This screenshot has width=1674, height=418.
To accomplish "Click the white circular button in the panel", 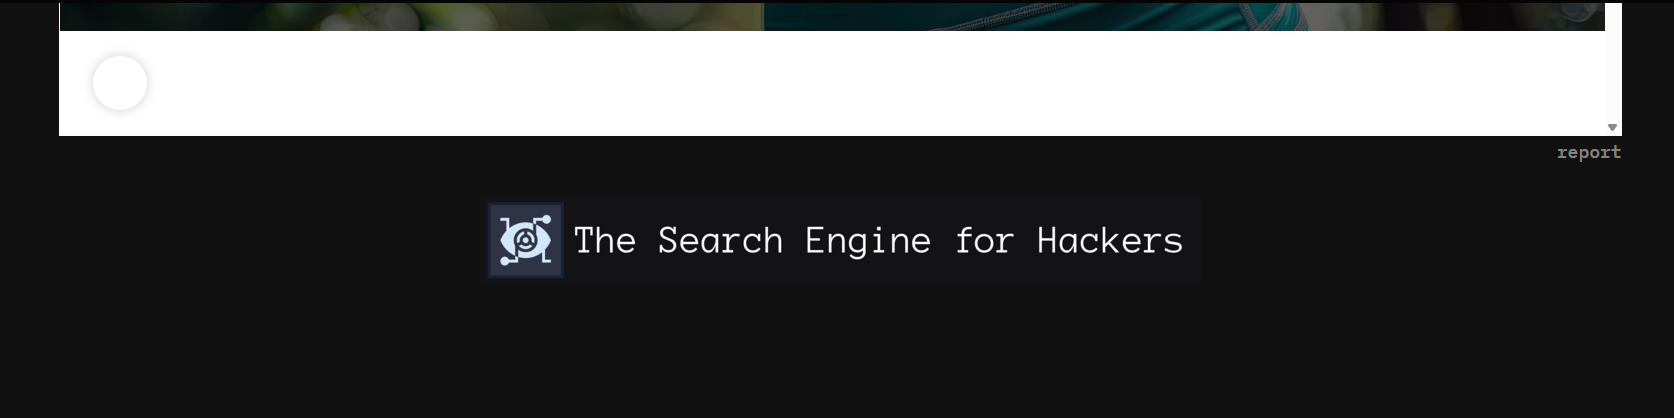I will [120, 83].
